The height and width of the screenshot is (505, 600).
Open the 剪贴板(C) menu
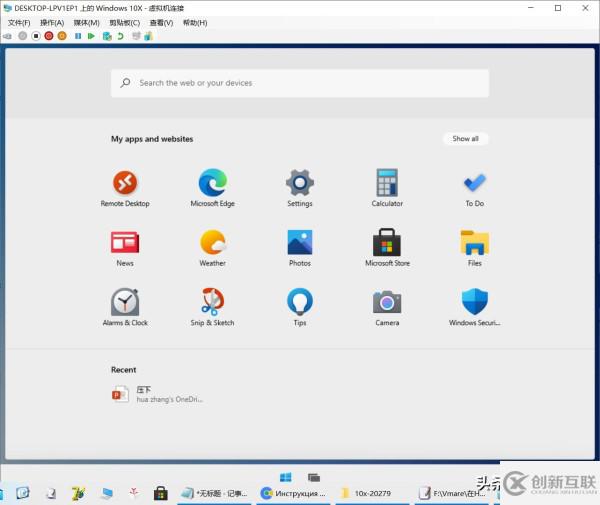[x=125, y=23]
